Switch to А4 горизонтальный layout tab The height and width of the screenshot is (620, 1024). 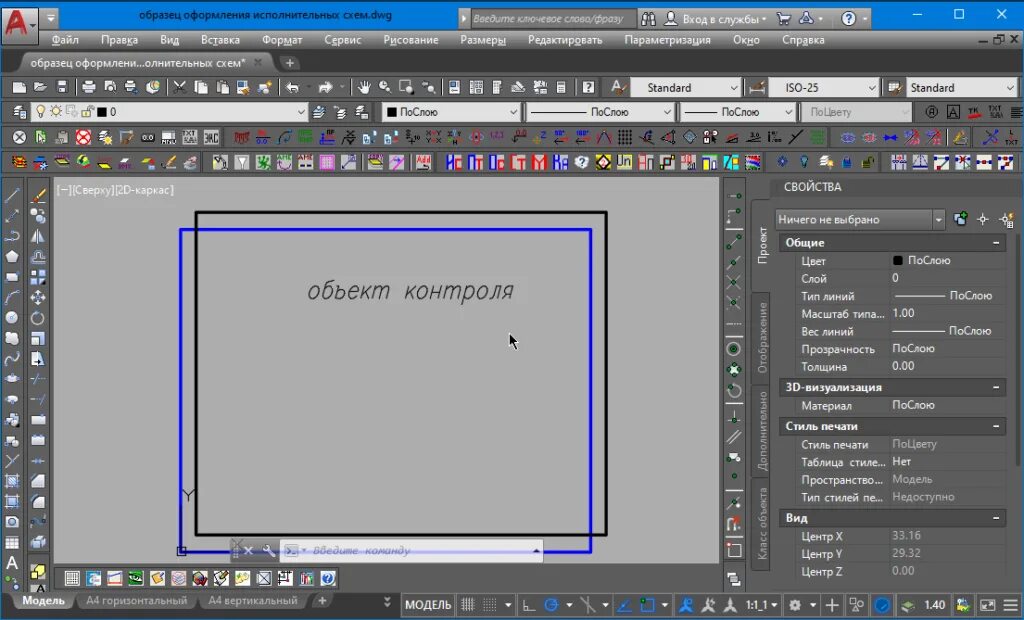click(136, 600)
